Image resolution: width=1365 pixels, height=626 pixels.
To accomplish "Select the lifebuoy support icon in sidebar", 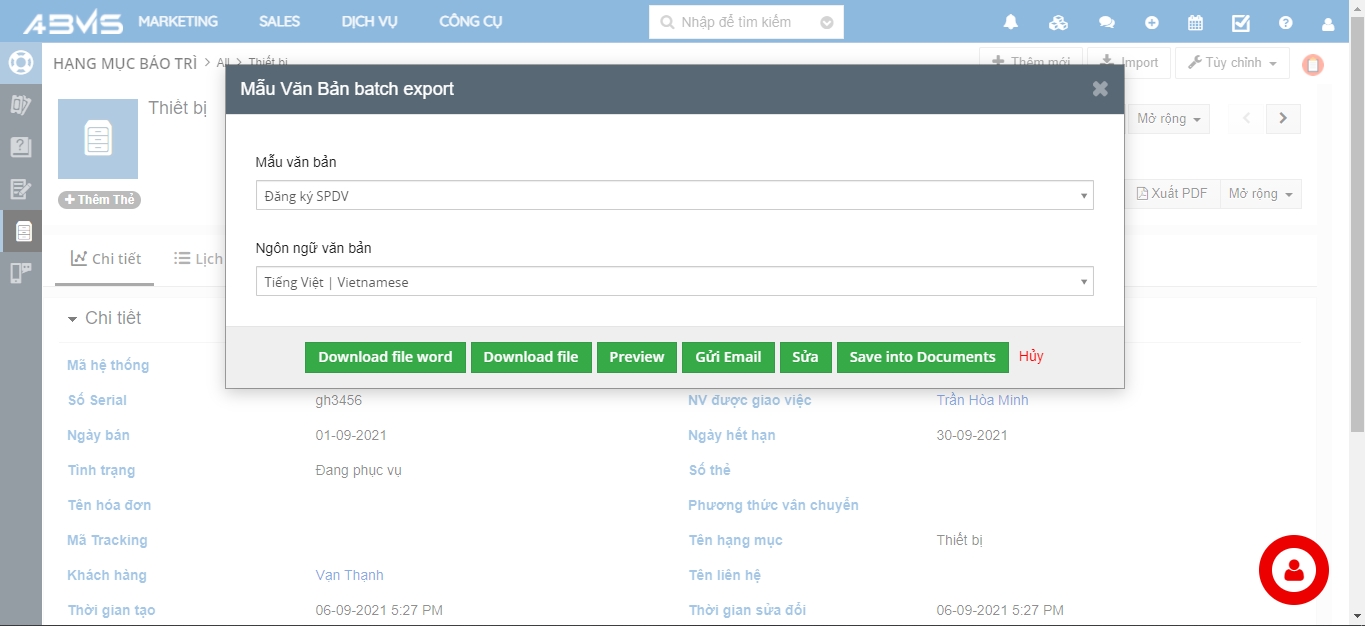I will coord(20,62).
